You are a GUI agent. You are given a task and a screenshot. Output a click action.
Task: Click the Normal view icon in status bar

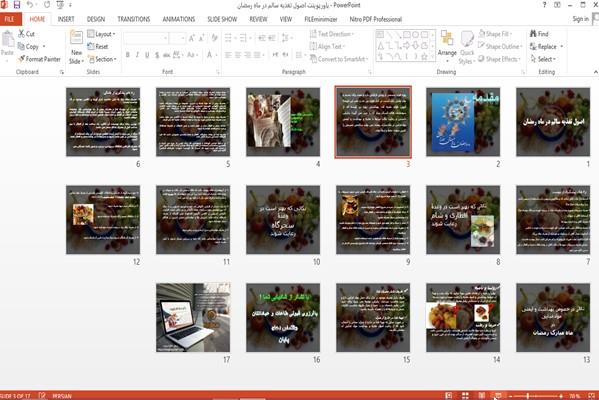tap(449, 396)
